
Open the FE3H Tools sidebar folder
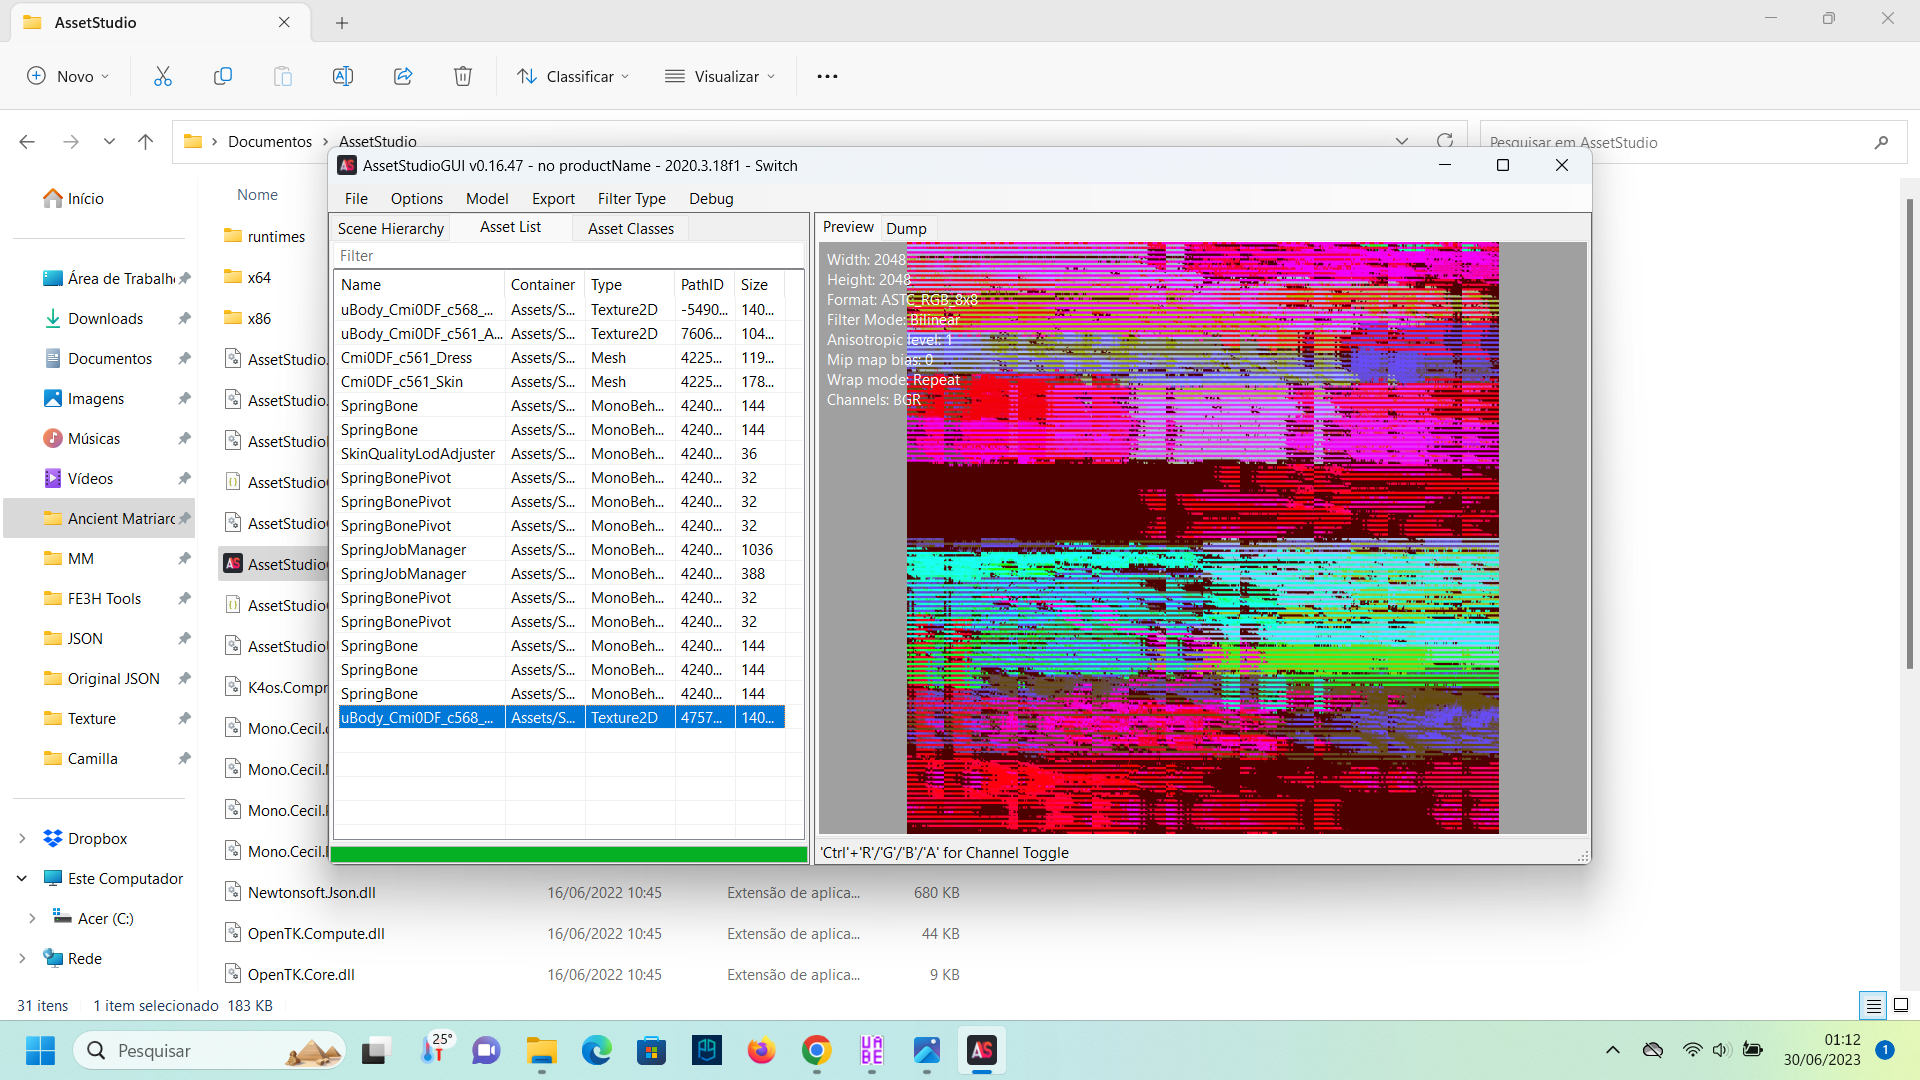(104, 598)
